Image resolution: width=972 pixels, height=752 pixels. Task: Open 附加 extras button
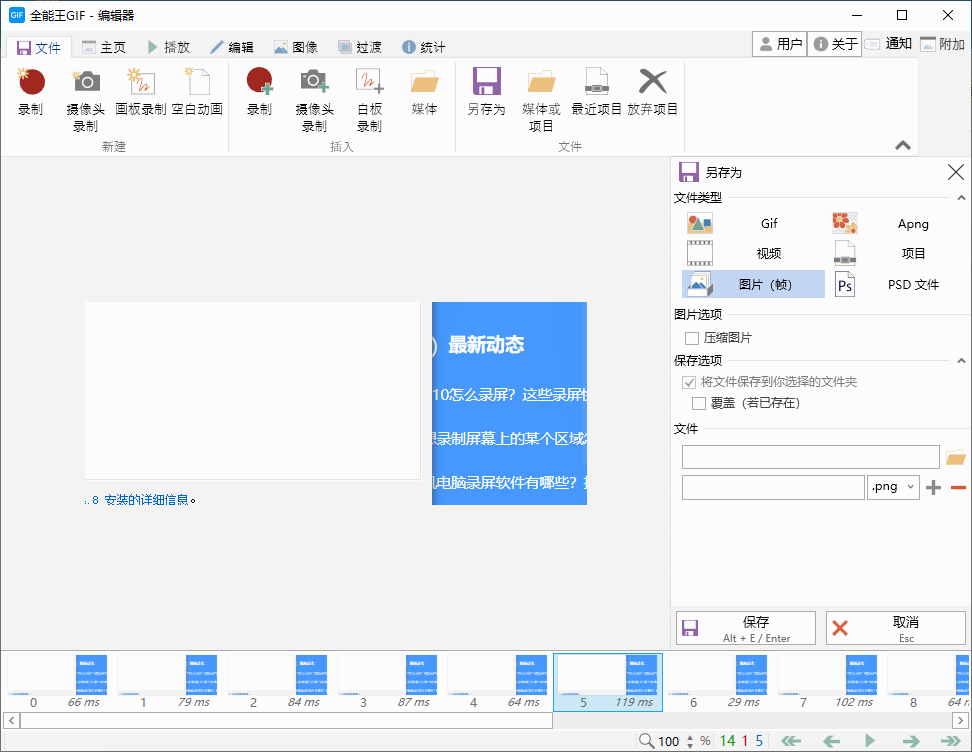click(x=942, y=44)
